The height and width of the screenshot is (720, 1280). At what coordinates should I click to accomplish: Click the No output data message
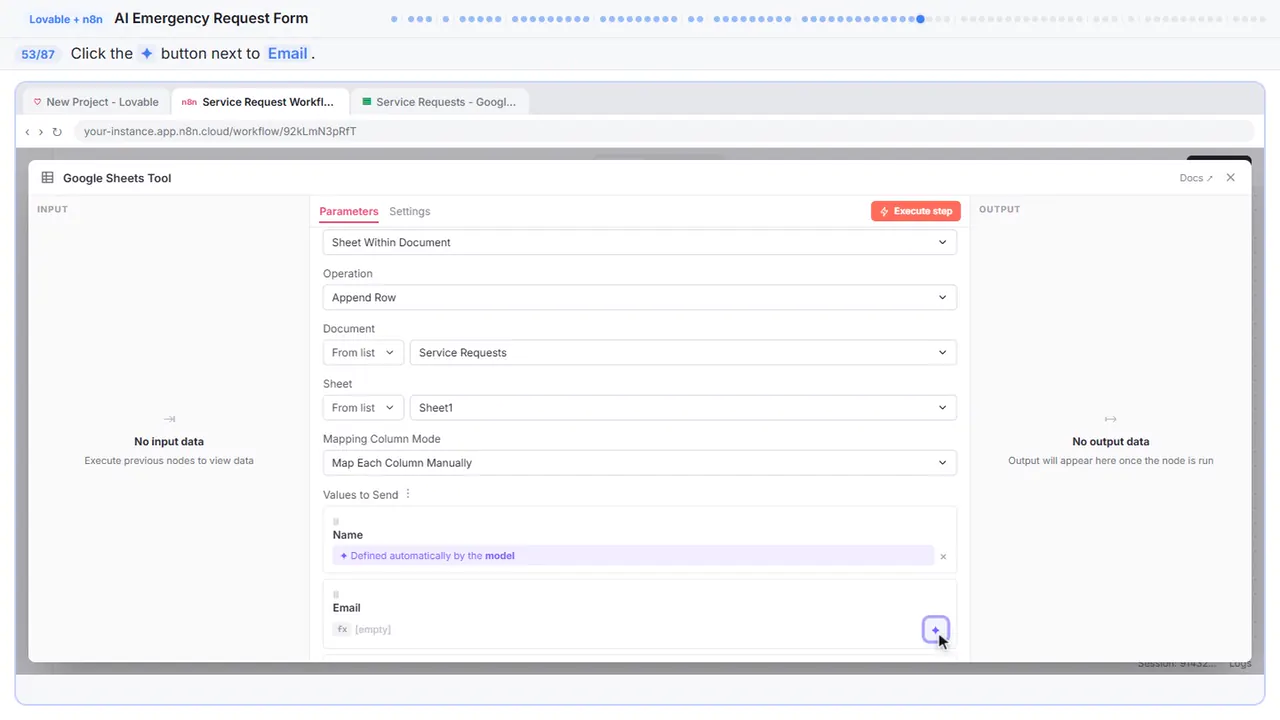(1111, 441)
